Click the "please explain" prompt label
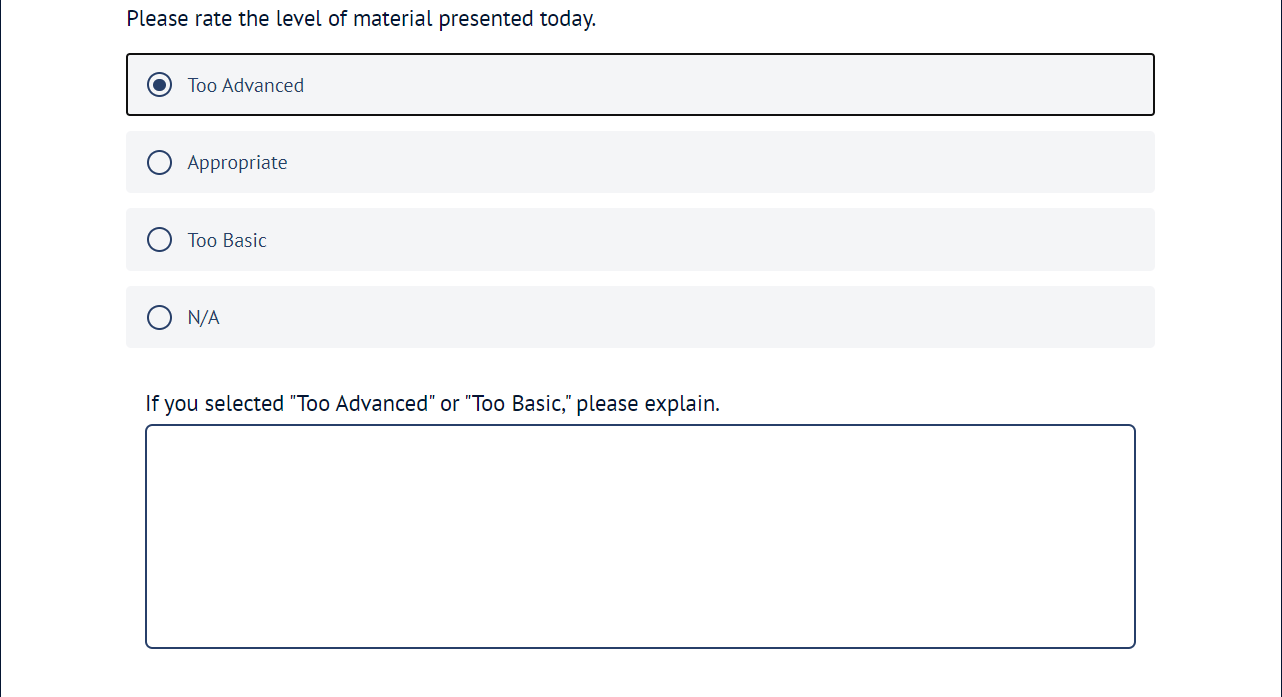1282x697 pixels. coord(432,404)
